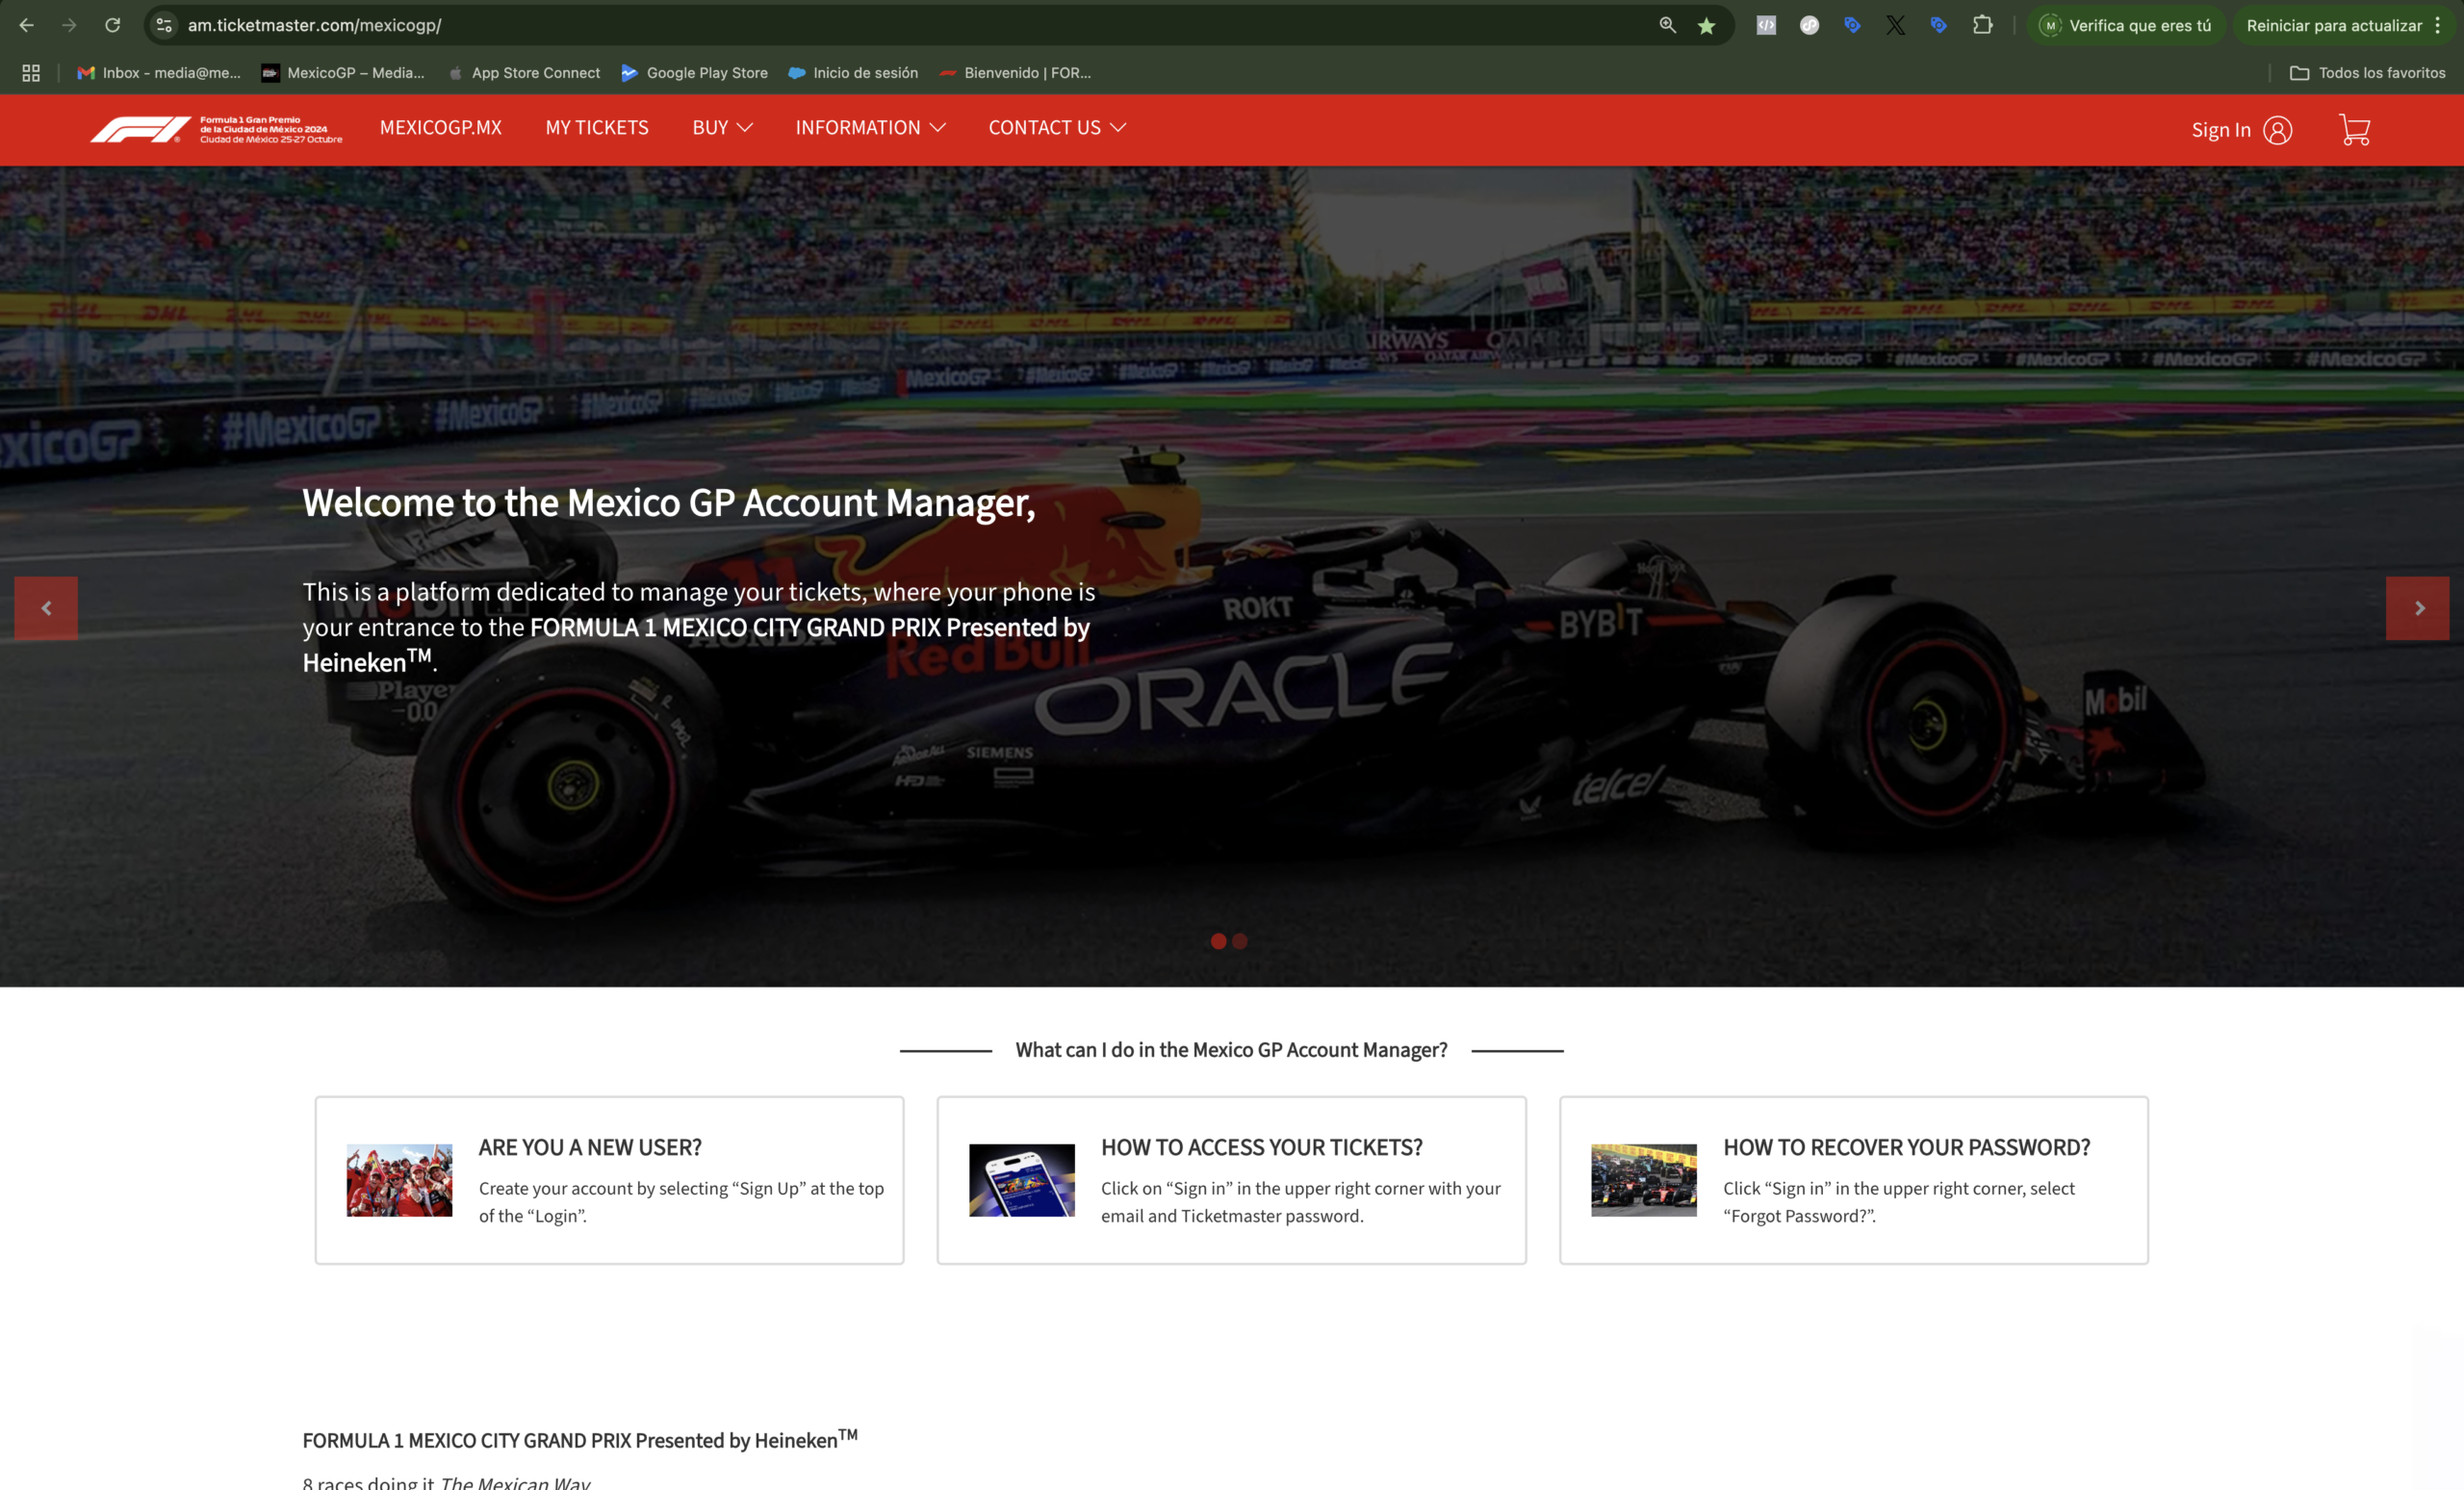The height and width of the screenshot is (1490, 2464).
Task: Click the Sign In user icon
Action: (2277, 130)
